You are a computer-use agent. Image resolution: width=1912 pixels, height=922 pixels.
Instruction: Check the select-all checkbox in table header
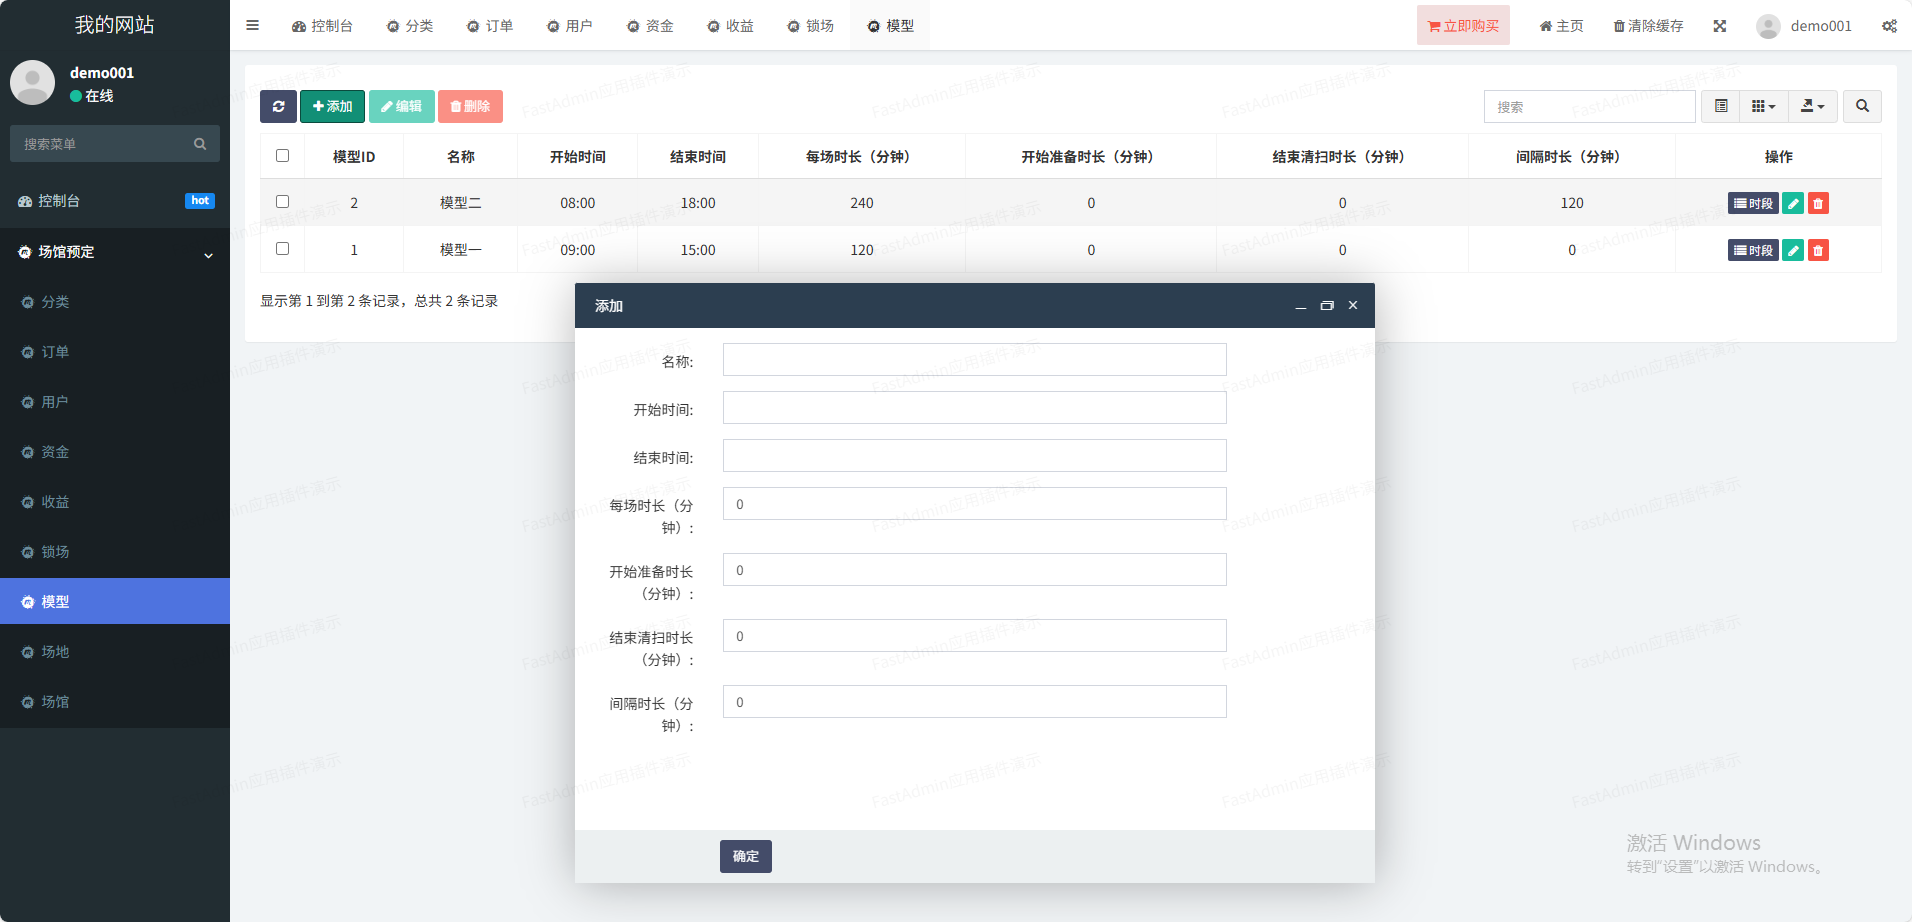coord(282,156)
